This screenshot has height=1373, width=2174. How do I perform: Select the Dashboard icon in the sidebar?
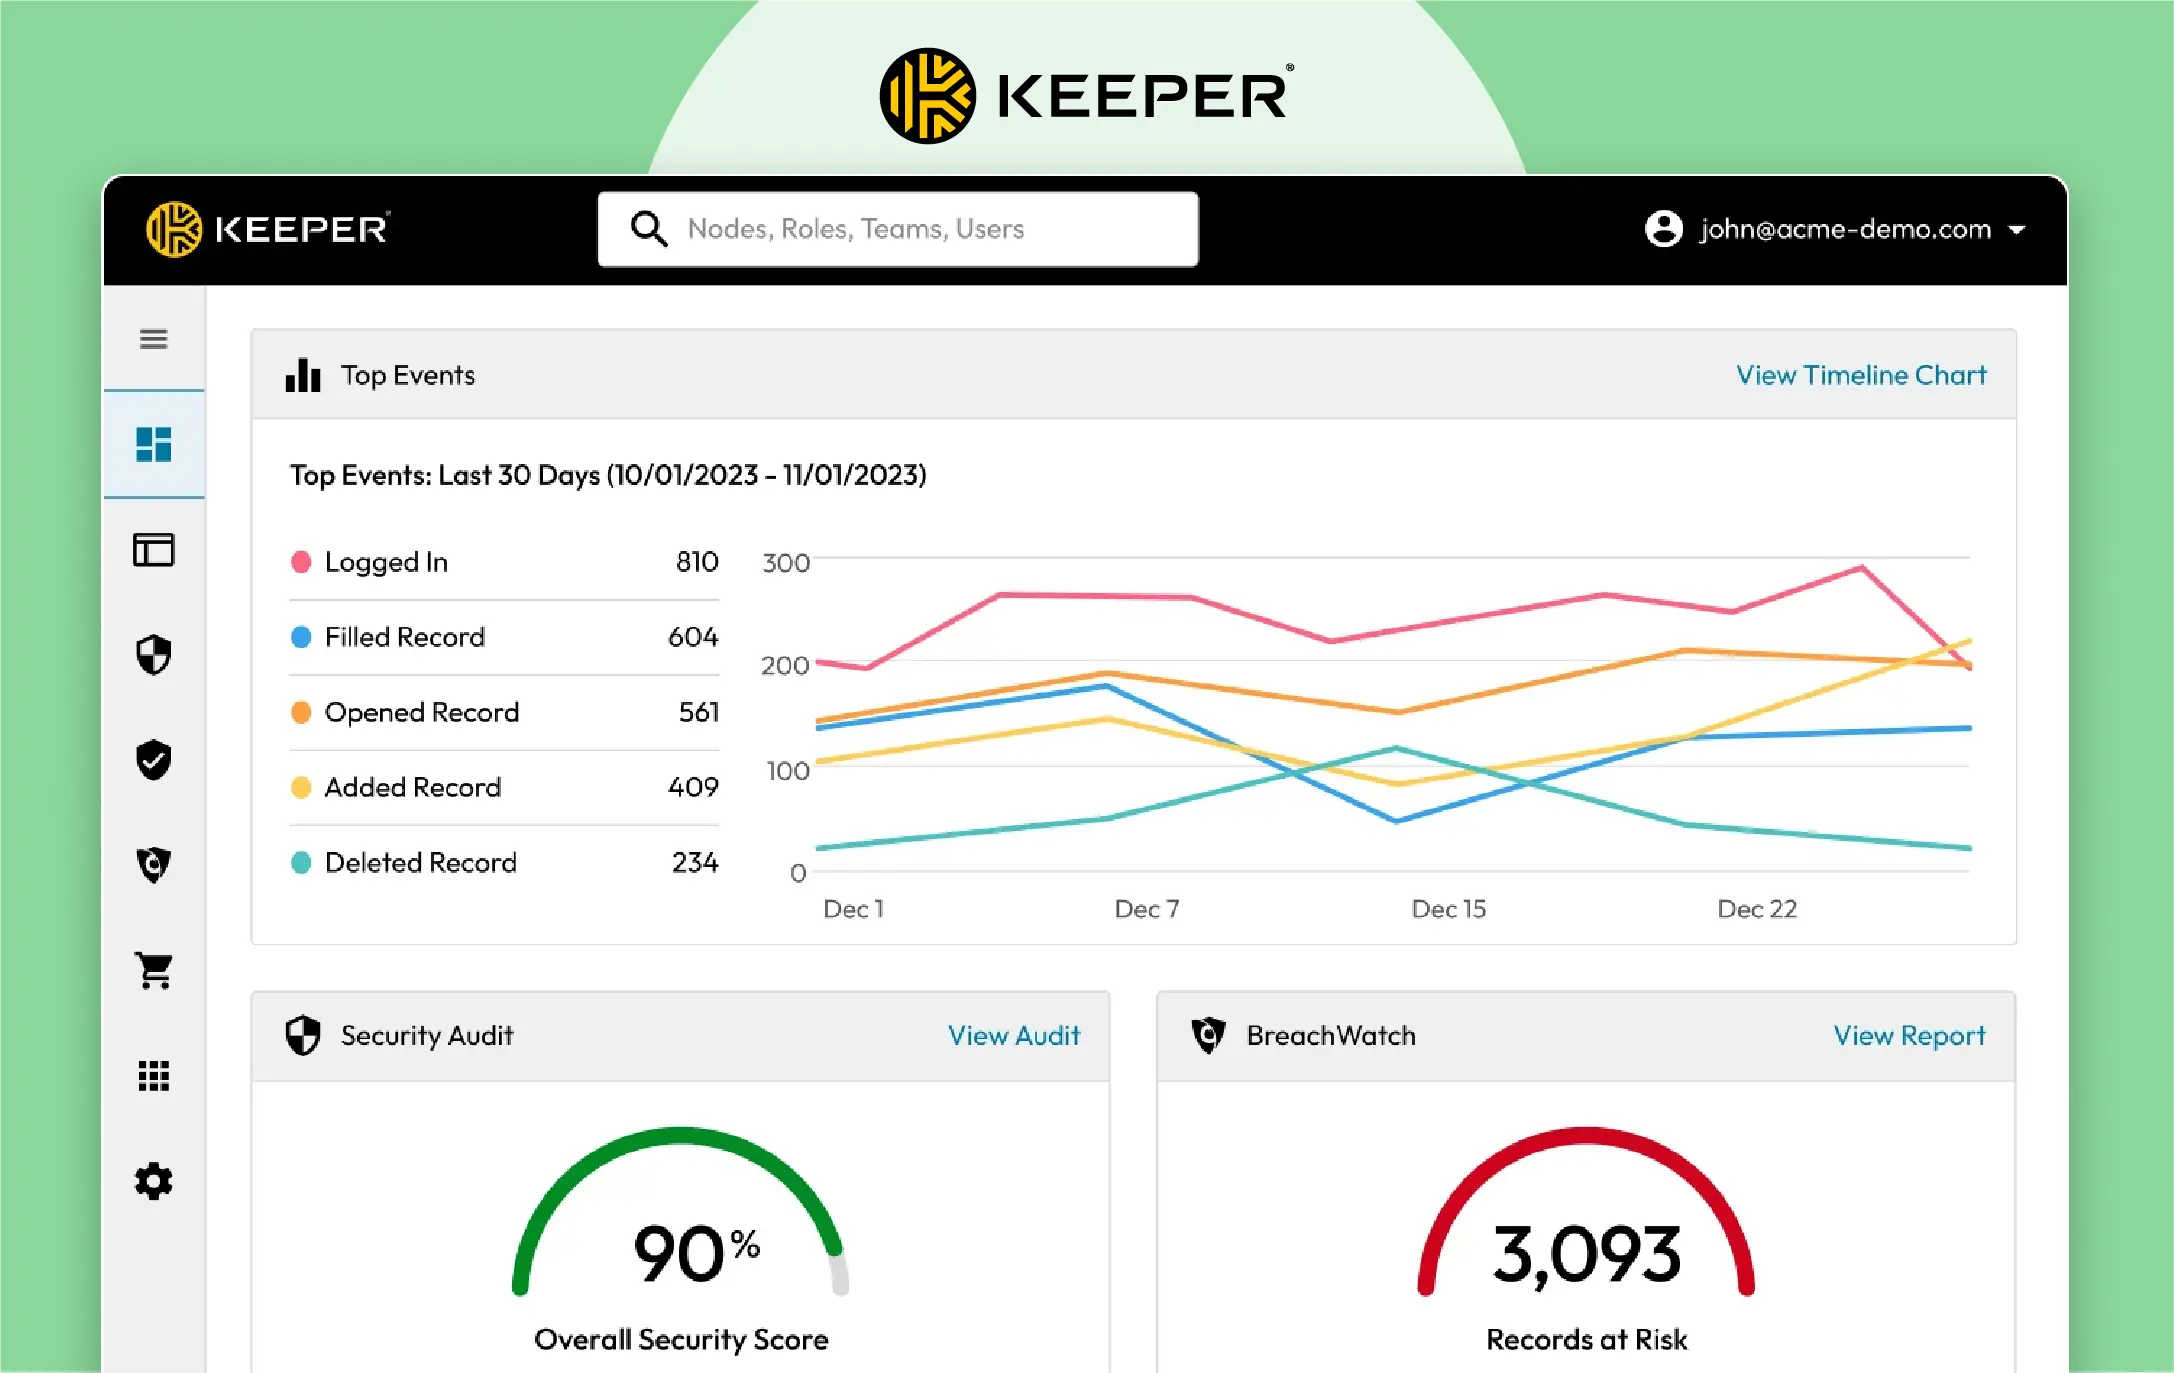[153, 444]
